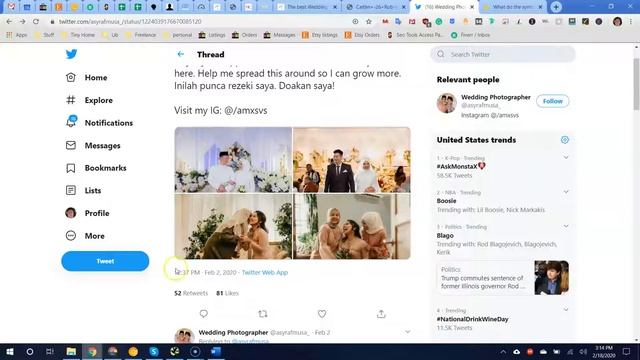640x360 pixels.
Task: Bookmark page with star icon
Action: coord(369,22)
